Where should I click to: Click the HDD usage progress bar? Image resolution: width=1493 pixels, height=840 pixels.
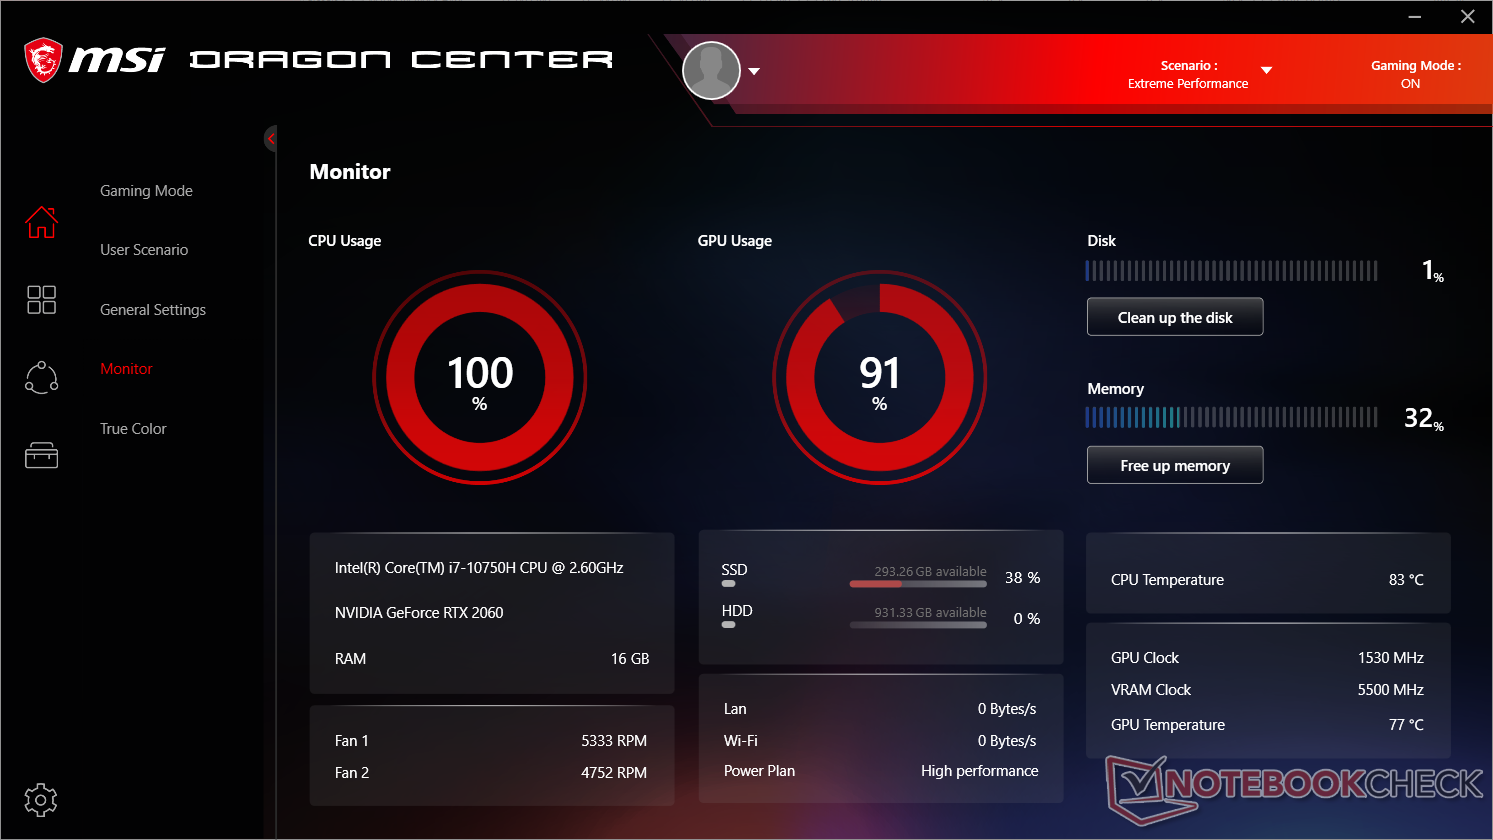click(x=918, y=625)
